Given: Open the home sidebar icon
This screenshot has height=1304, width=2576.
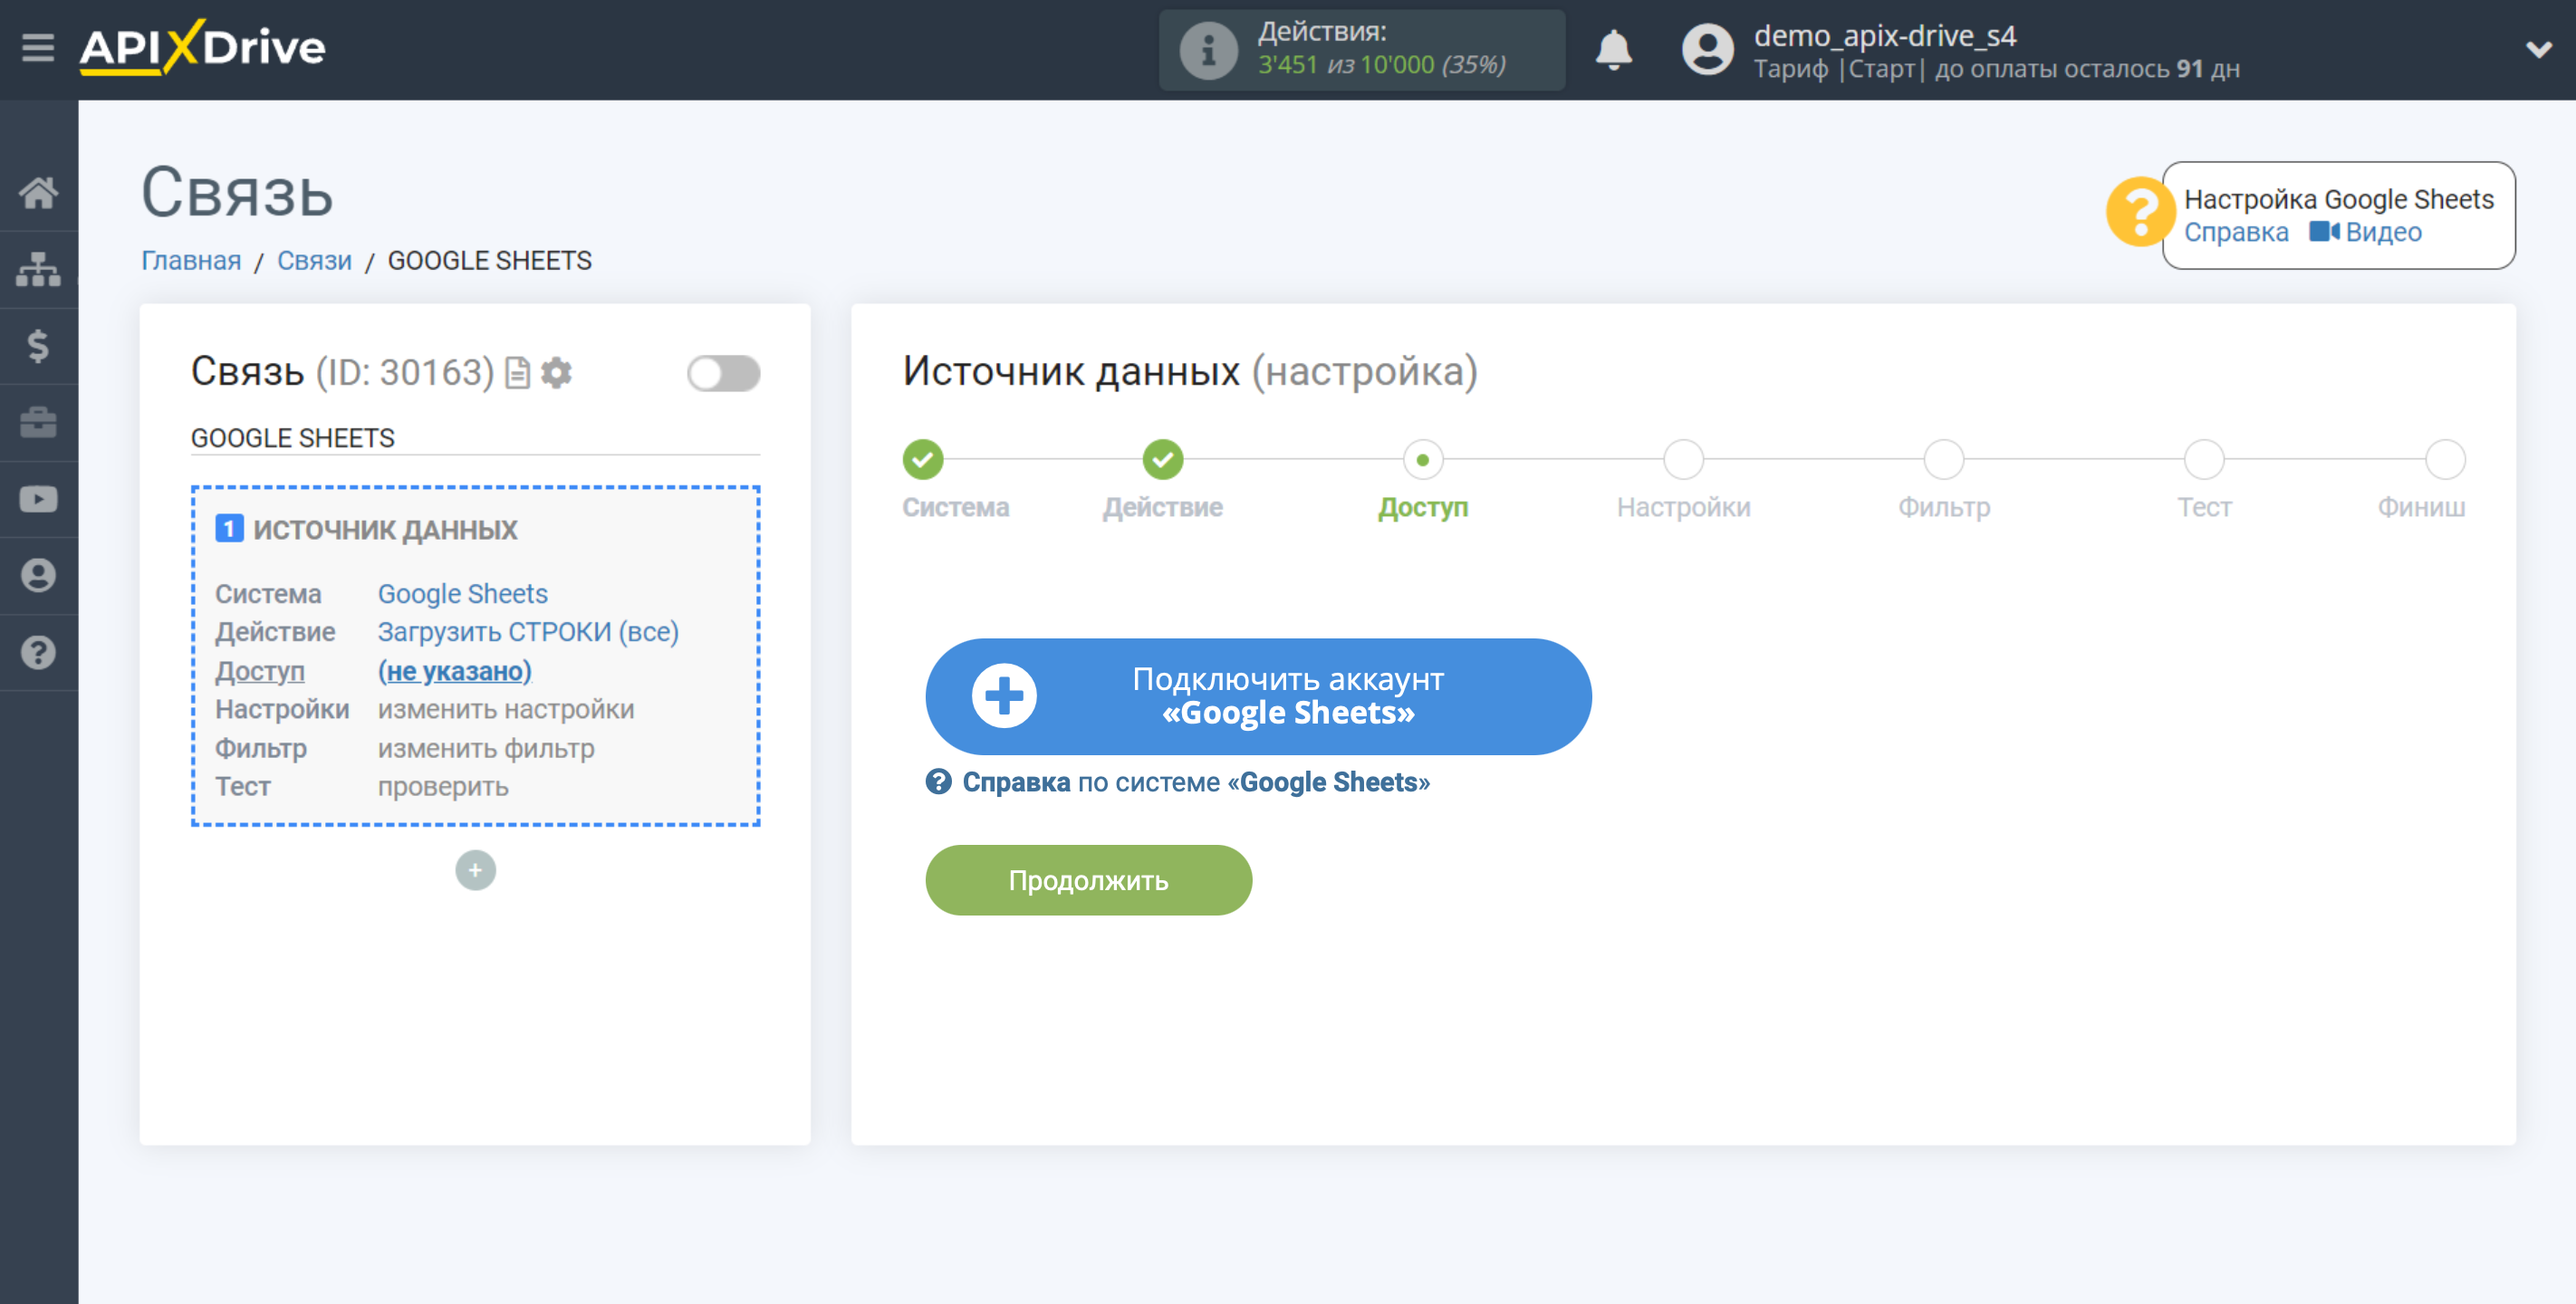Looking at the screenshot, I should (38, 192).
